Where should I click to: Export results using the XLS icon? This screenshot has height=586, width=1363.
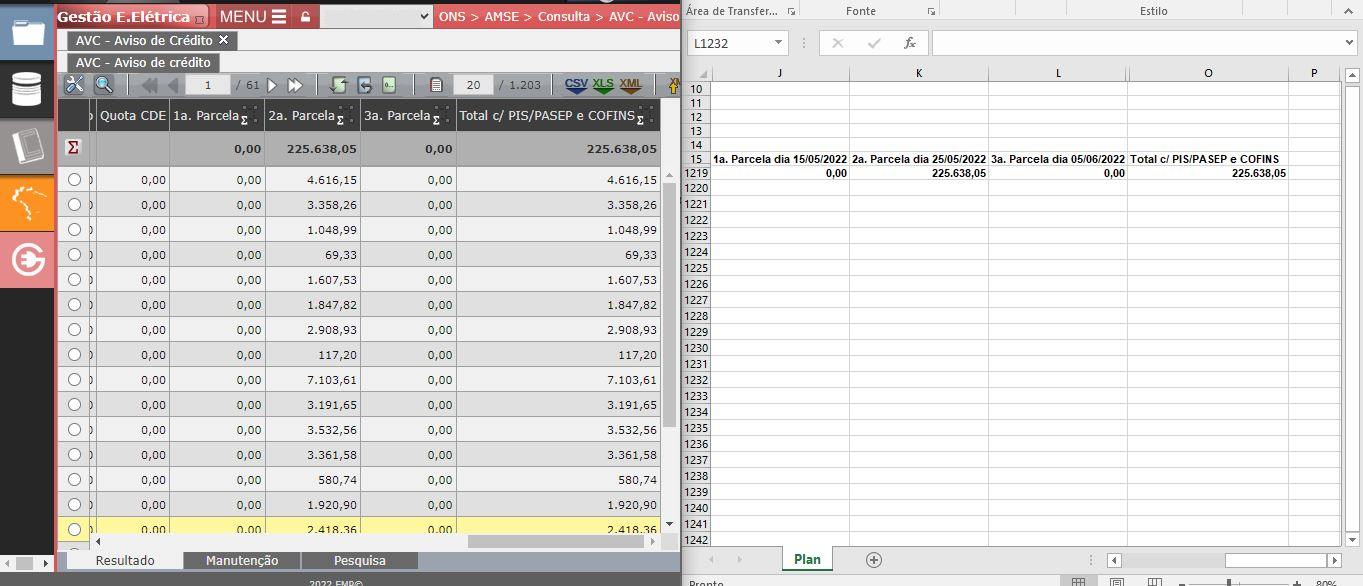(603, 85)
